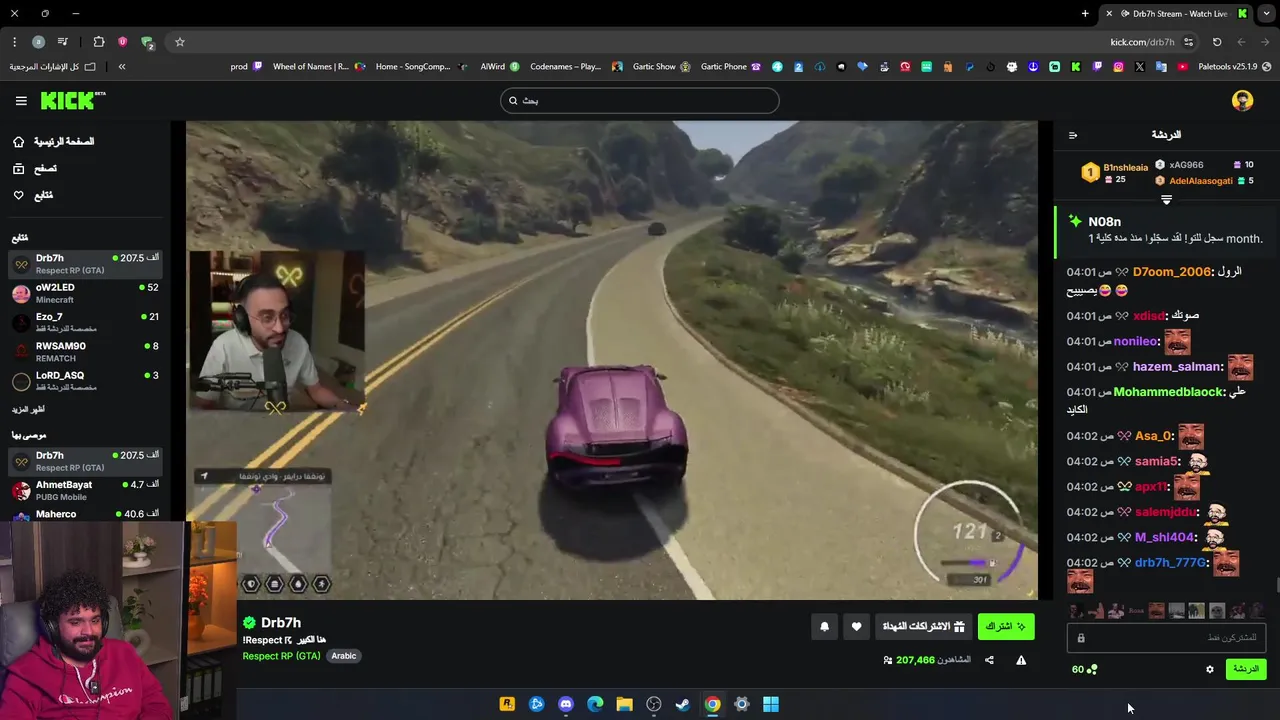Image resolution: width=1280 pixels, height=720 pixels.
Task: Toggle stream notifications bell
Action: [x=824, y=627]
